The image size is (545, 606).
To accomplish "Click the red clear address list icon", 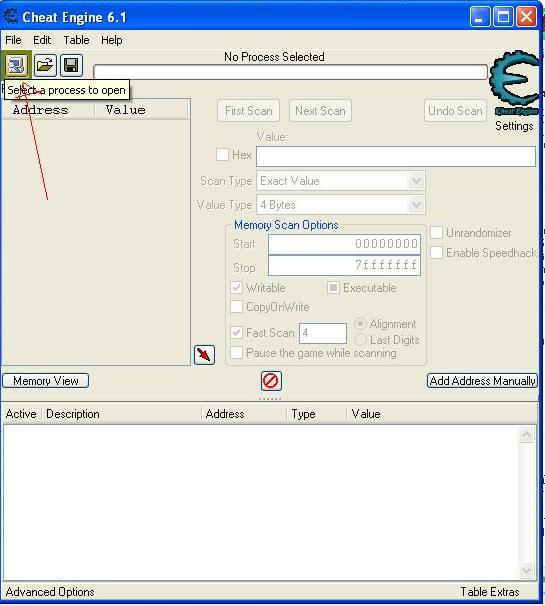I will point(271,381).
